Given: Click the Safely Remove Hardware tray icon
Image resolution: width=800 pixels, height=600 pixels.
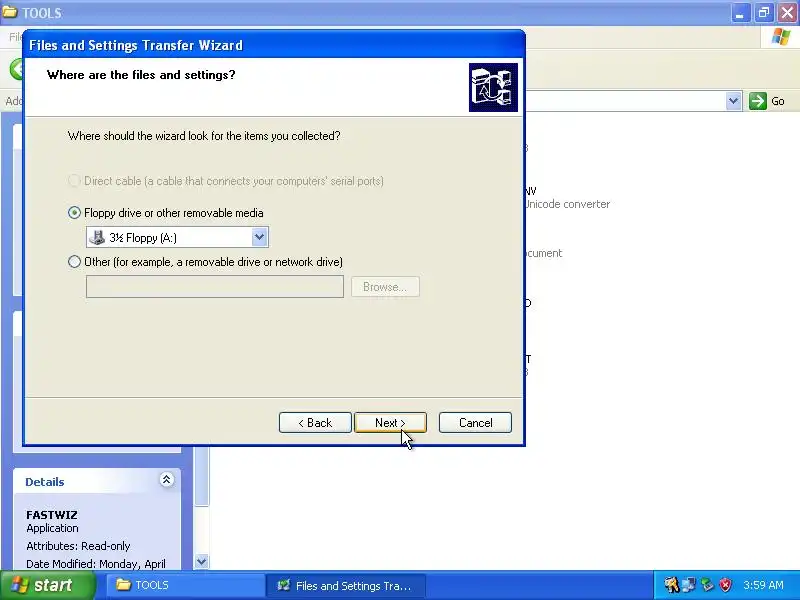Looking at the screenshot, I should 707,585.
